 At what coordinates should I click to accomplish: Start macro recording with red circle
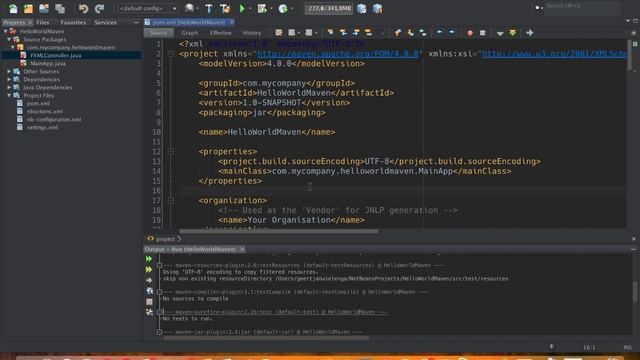(470, 33)
